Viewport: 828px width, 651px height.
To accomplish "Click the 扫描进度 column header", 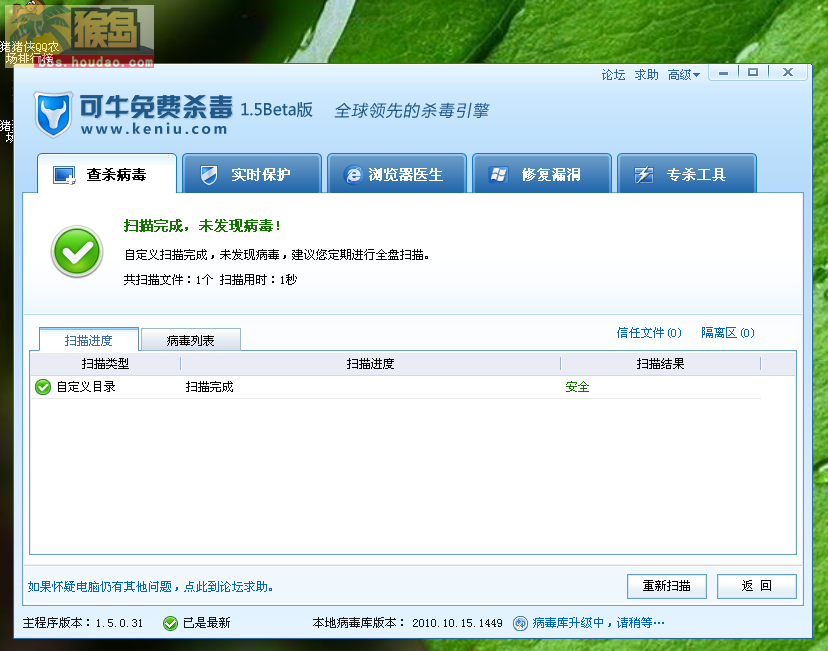I will tap(370, 364).
